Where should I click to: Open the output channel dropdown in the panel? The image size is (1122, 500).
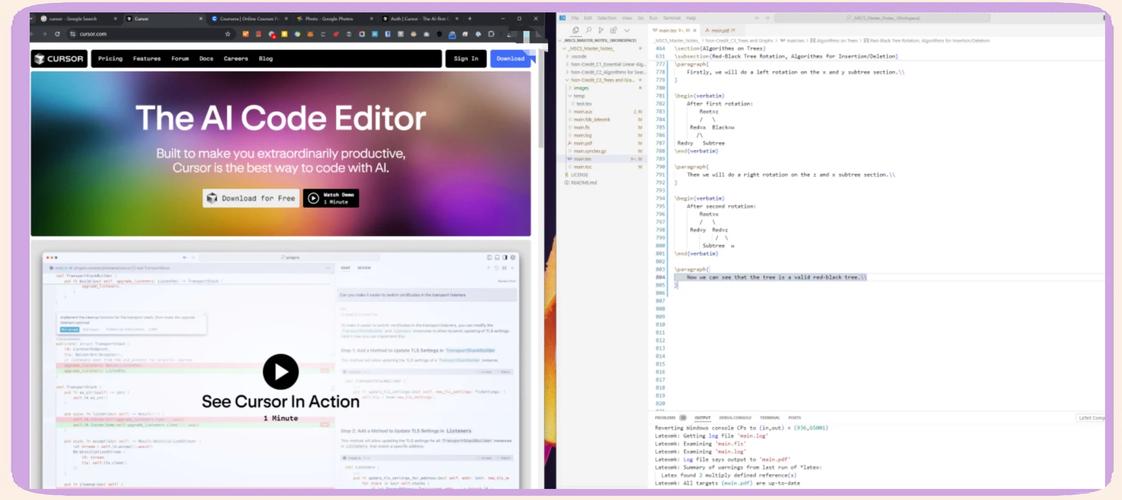coord(1090,418)
